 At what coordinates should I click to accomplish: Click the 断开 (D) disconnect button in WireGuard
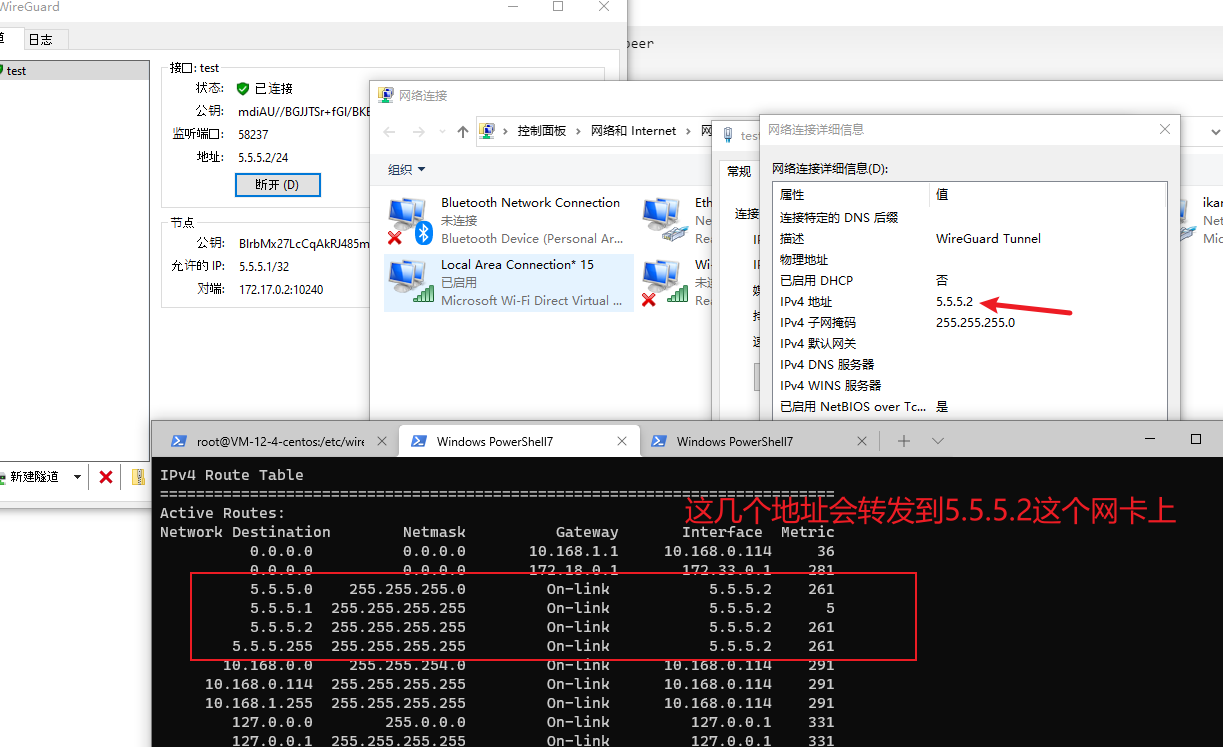[278, 185]
